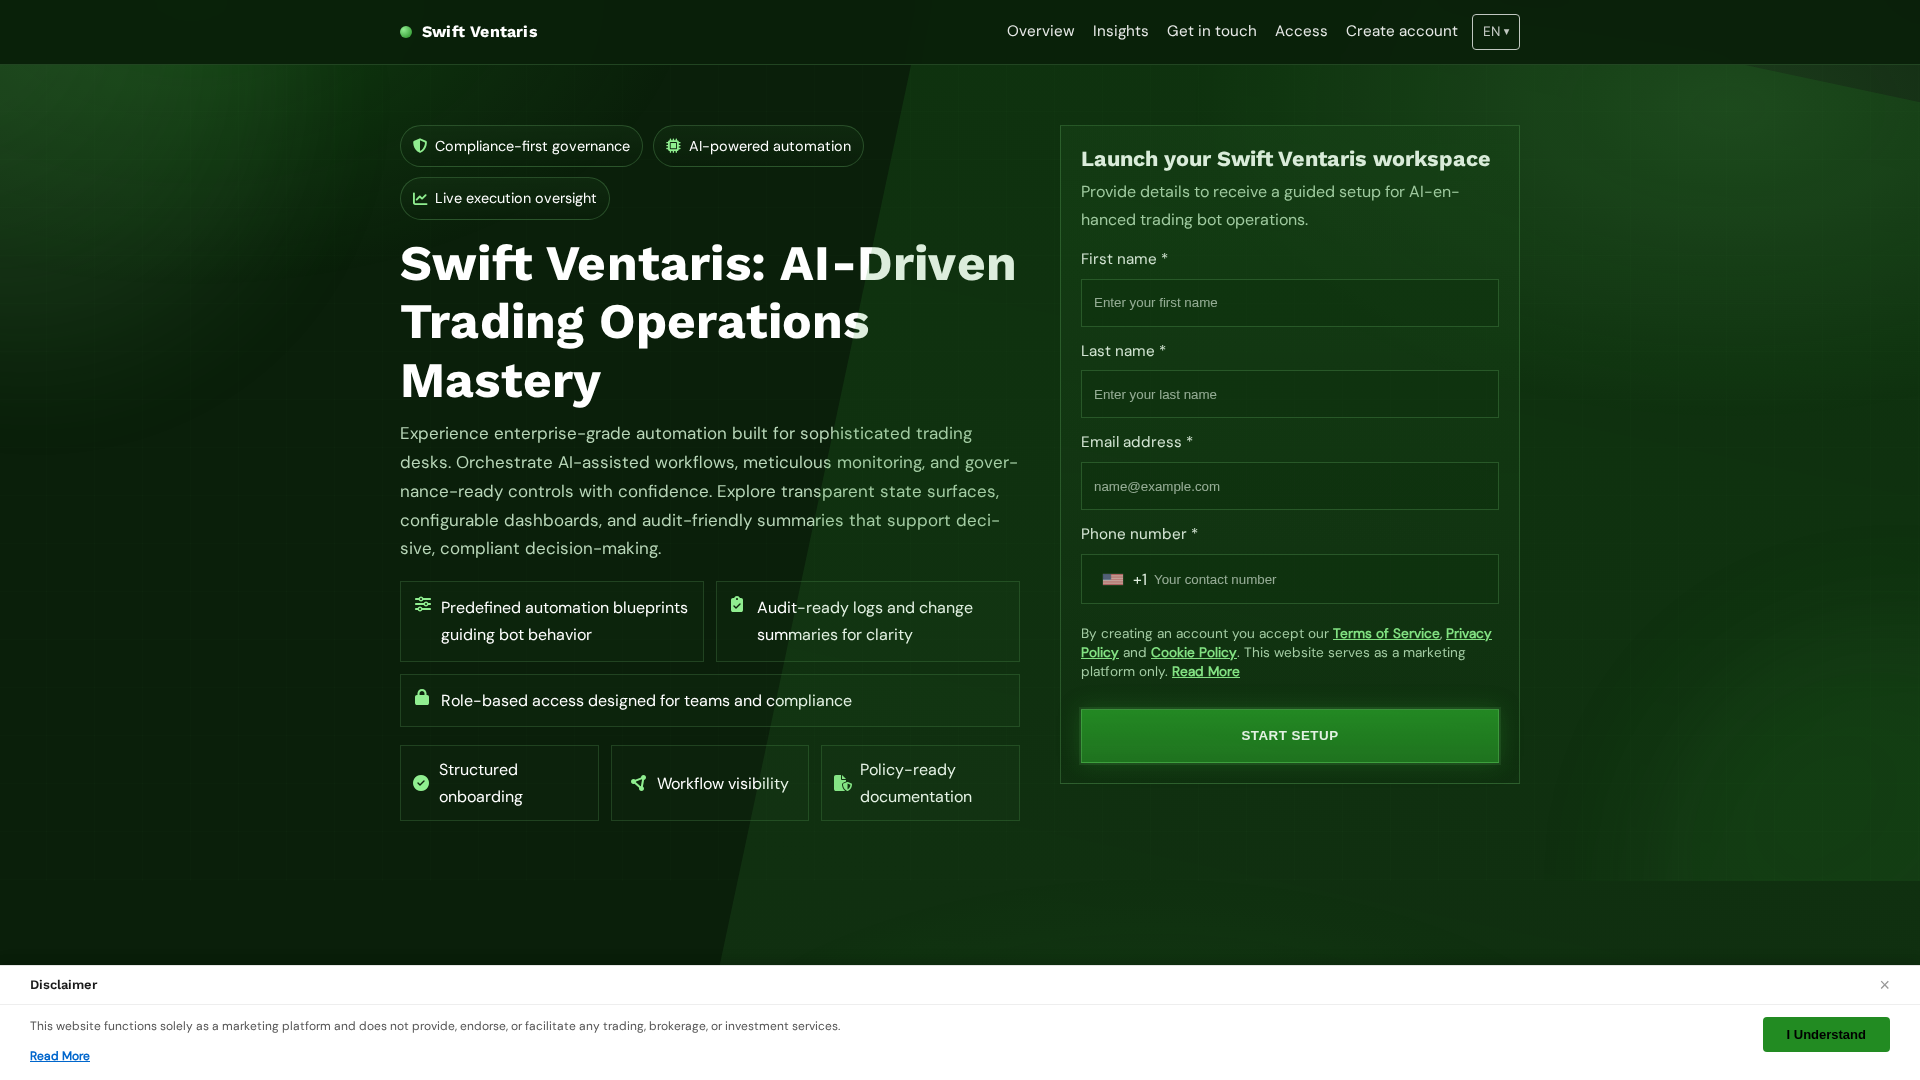Click the Compliance-first governance chip text
The image size is (1920, 1080).
pos(532,146)
